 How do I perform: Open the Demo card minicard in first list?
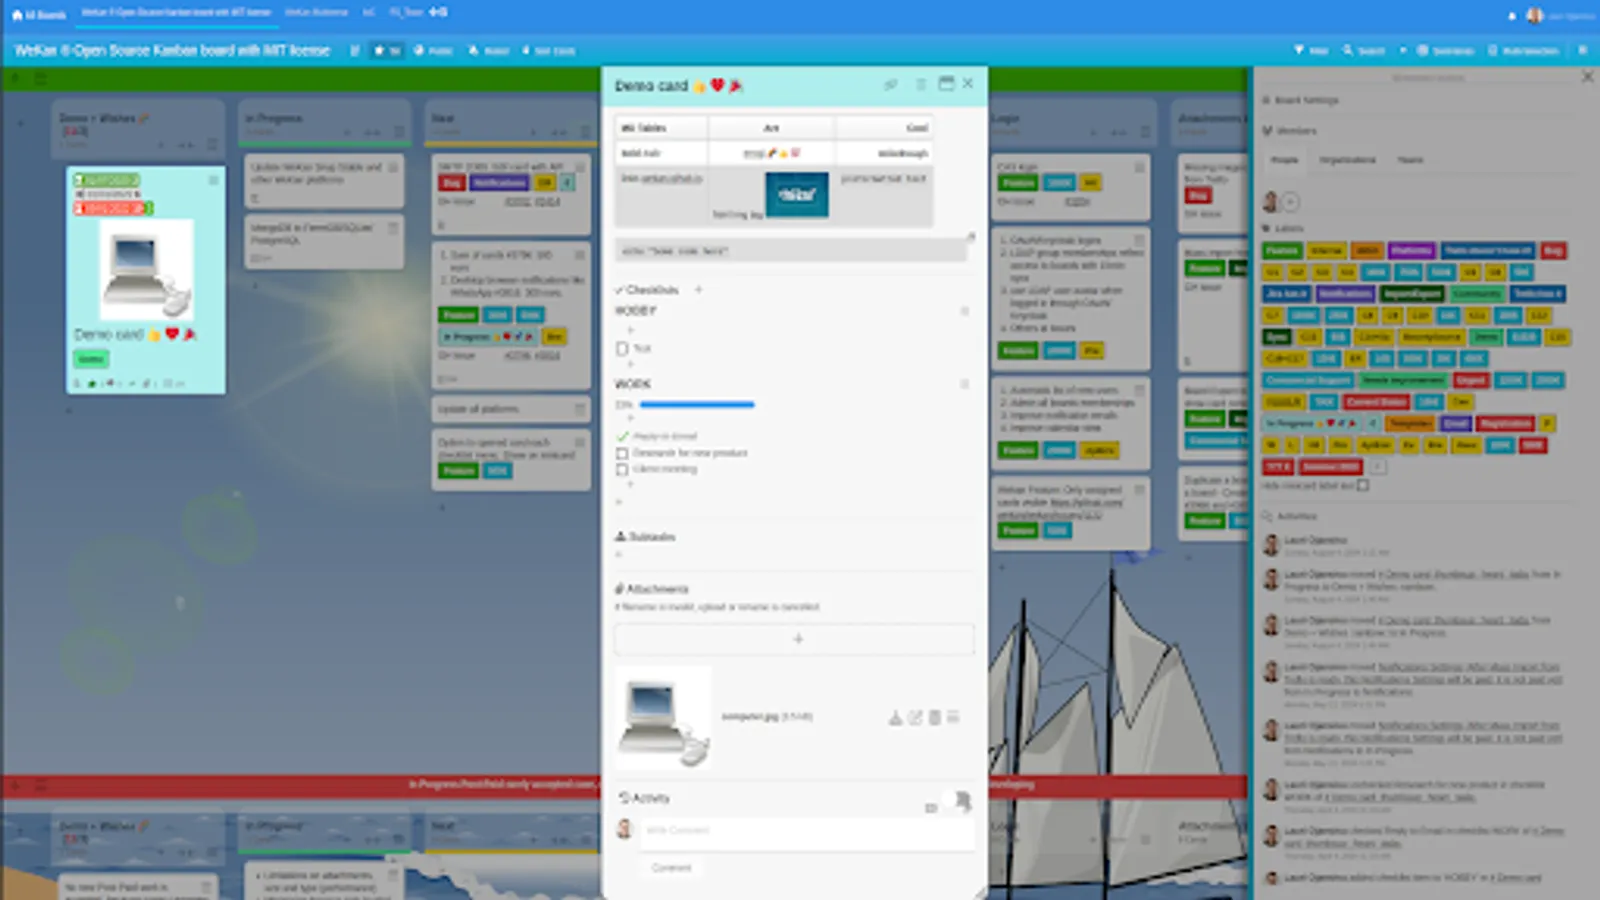(x=146, y=280)
